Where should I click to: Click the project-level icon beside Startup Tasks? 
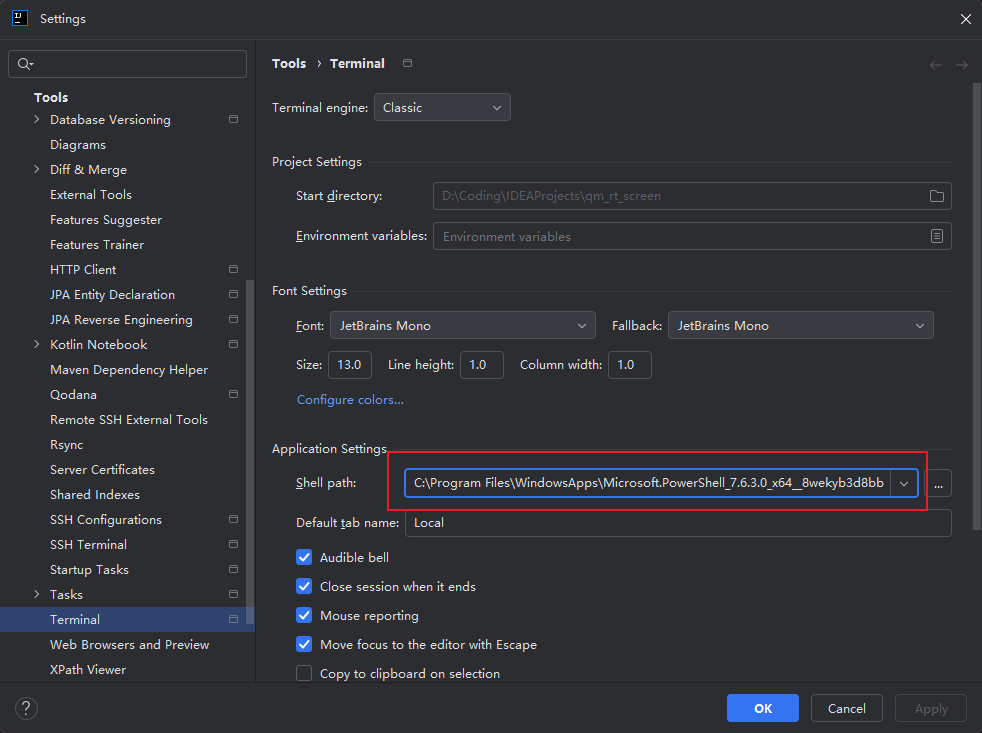tap(234, 569)
